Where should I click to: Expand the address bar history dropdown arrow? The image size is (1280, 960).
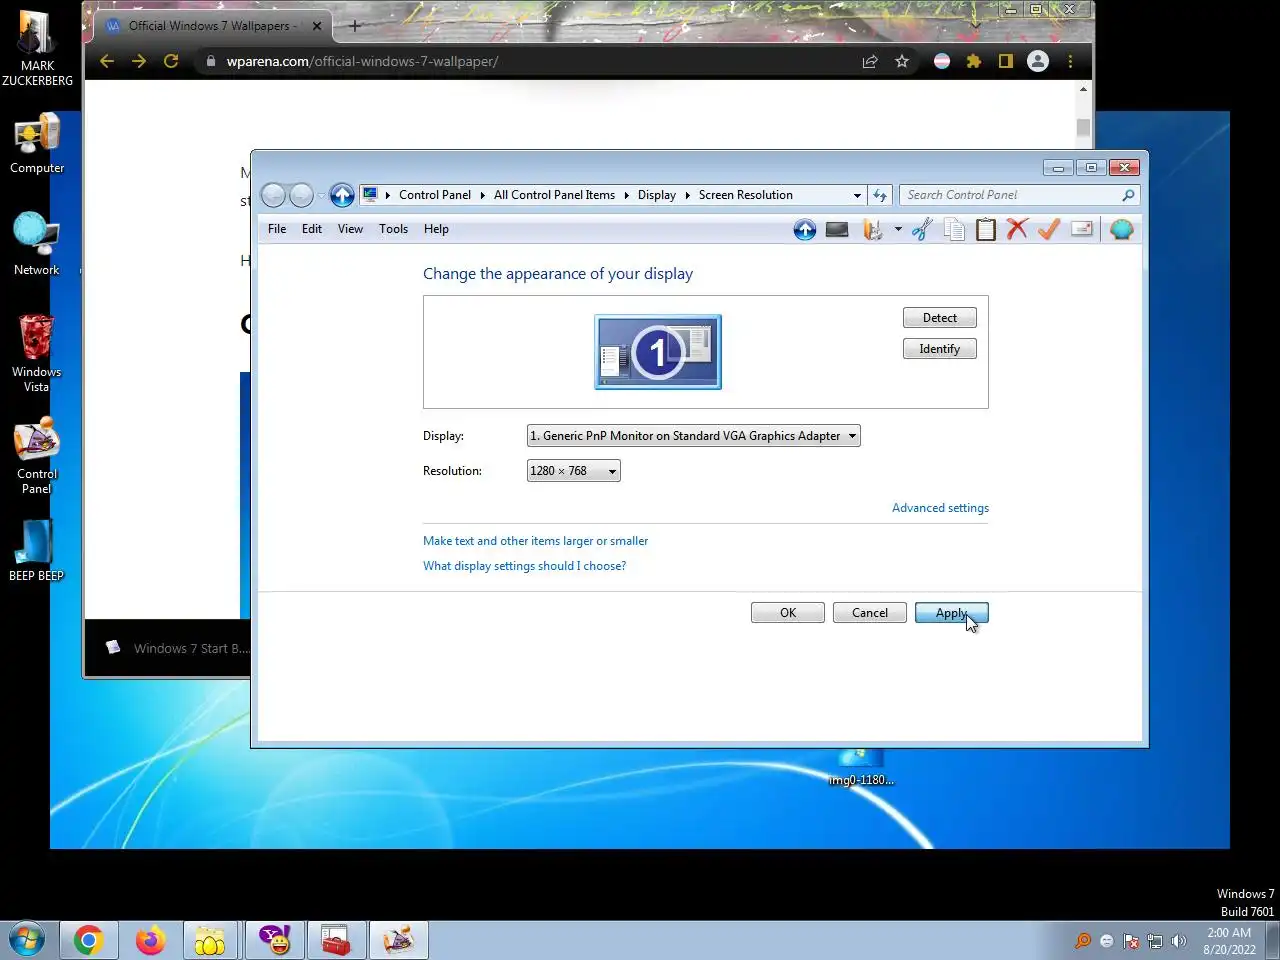(x=857, y=195)
